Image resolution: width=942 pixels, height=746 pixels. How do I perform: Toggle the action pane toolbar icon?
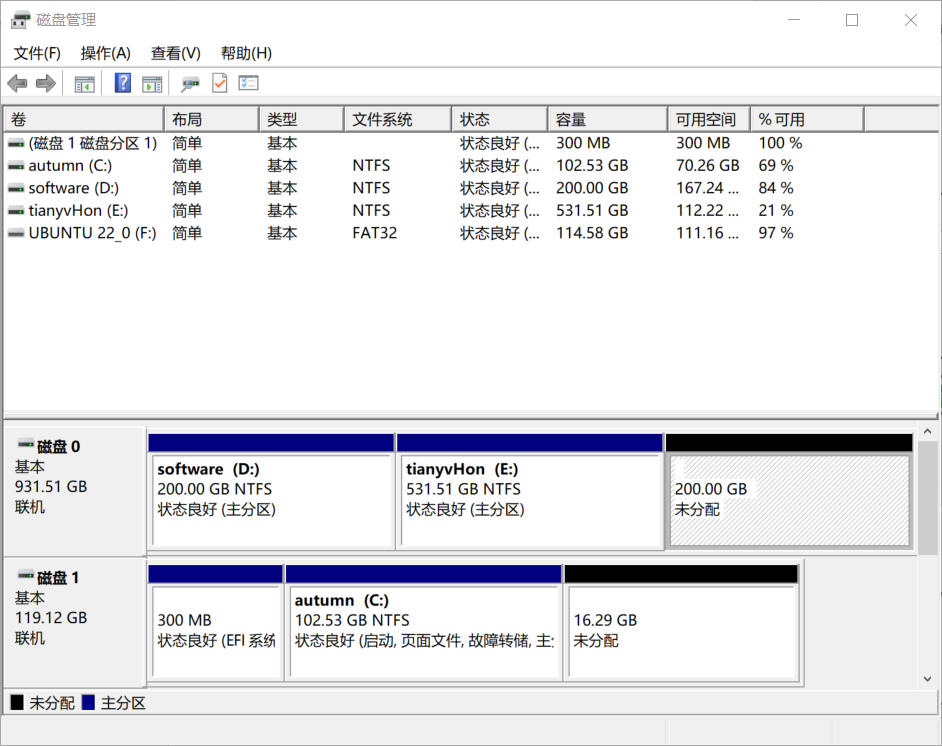click(x=152, y=84)
